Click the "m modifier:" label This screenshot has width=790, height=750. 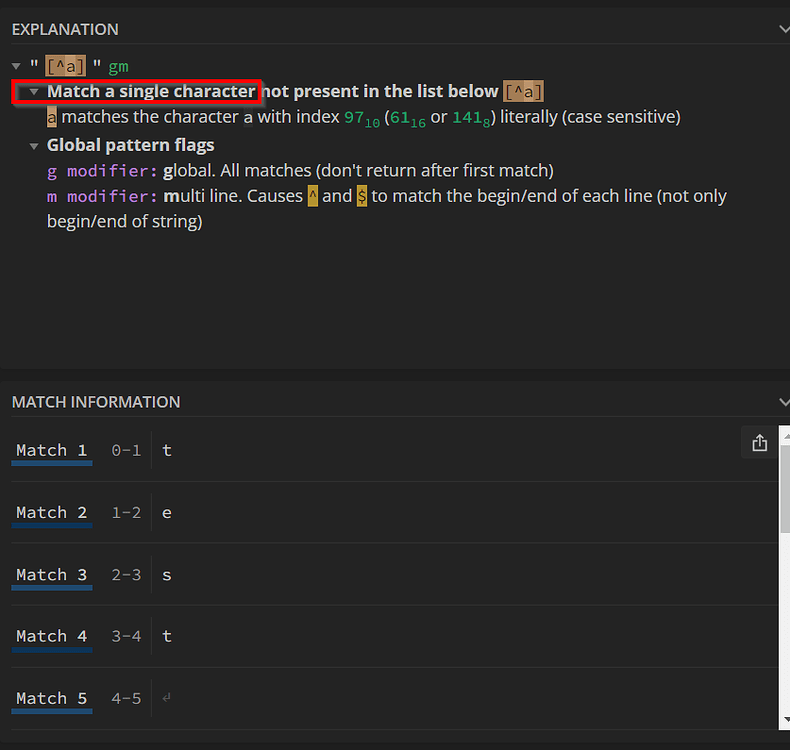102,196
